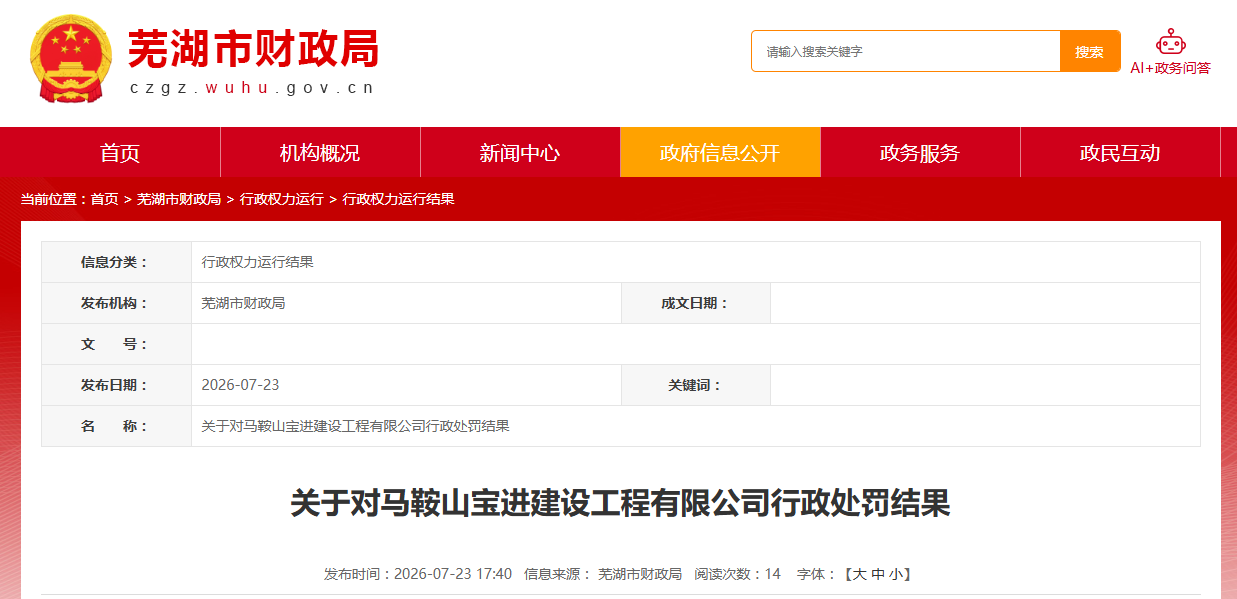Open 芜湖市财政局 breadcrumb link
The height and width of the screenshot is (599, 1237).
point(179,199)
